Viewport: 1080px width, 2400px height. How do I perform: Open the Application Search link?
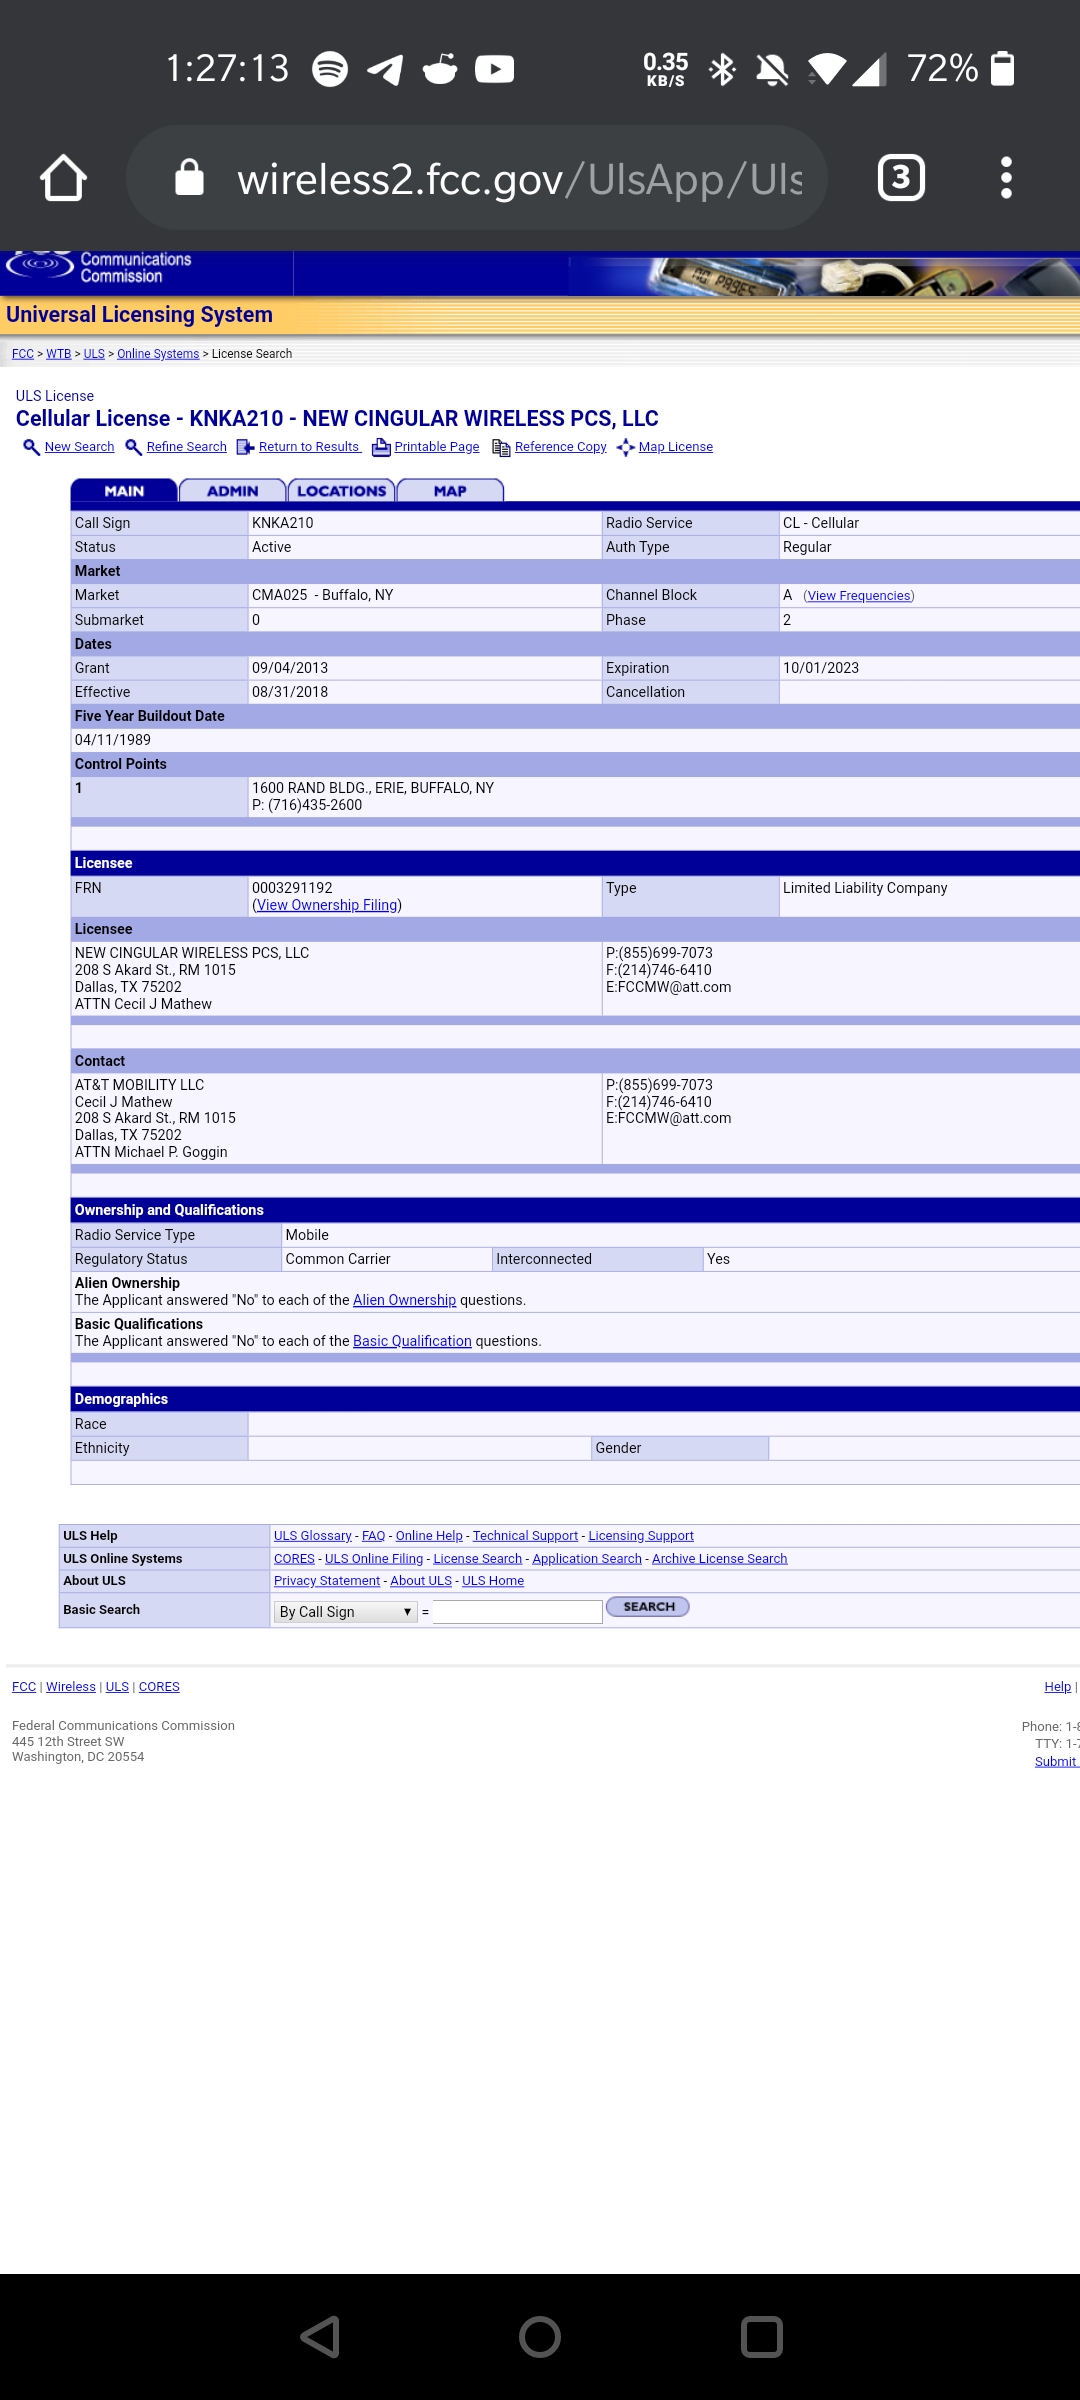tap(587, 1559)
